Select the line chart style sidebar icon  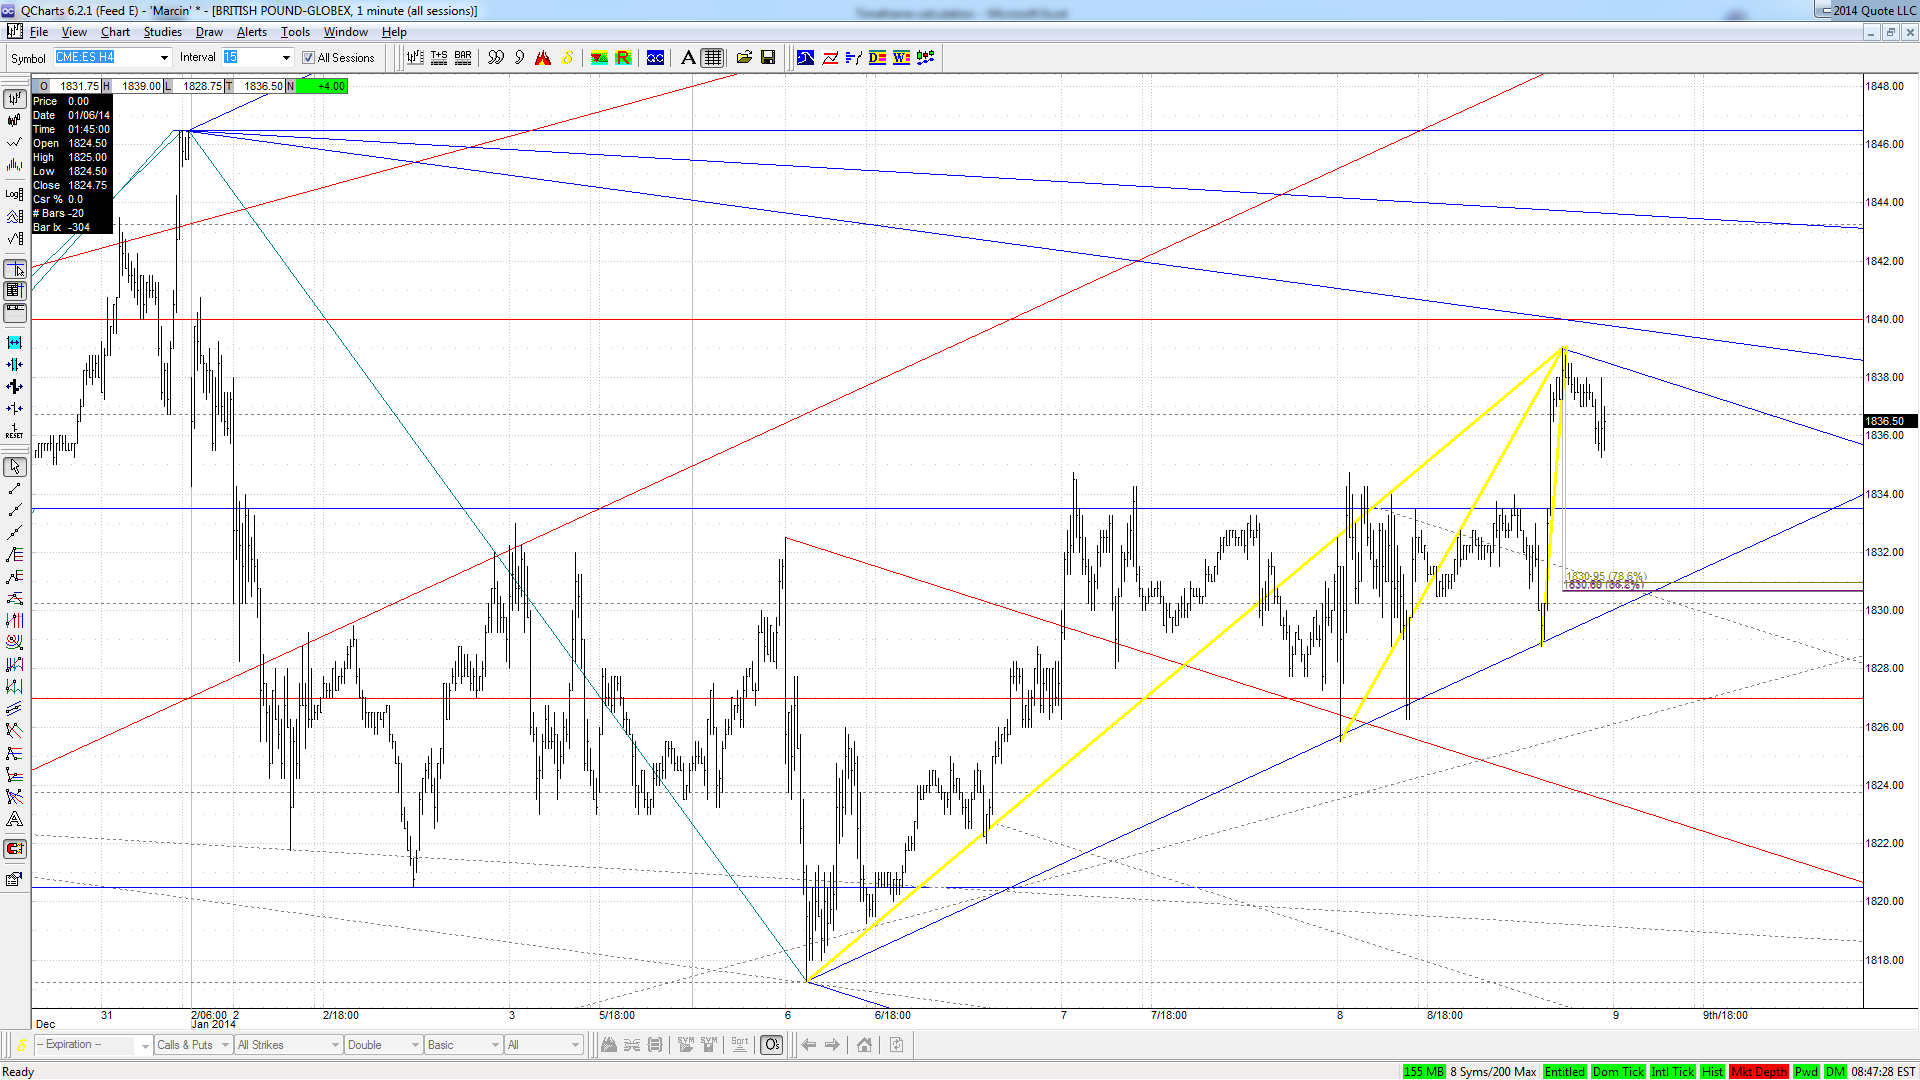(14, 143)
